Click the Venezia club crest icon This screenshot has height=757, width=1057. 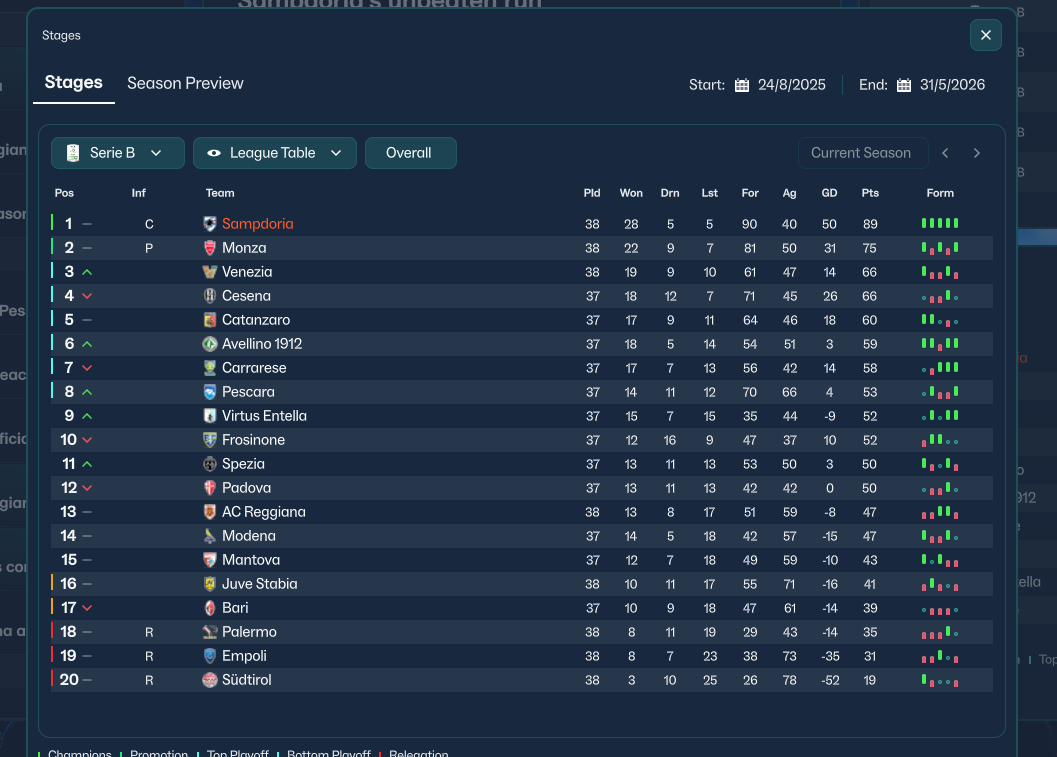point(210,272)
